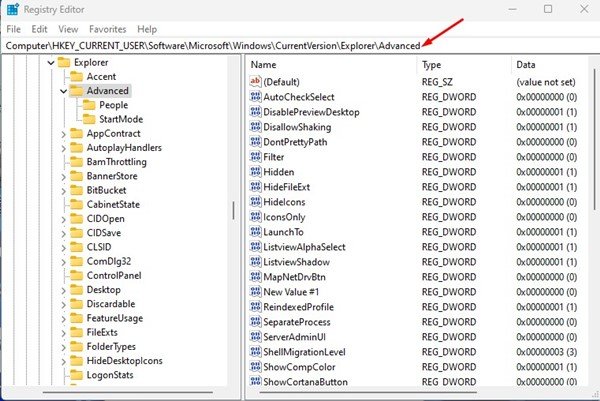Expand the CIDOpen key
The image size is (600, 401).
tap(64, 219)
